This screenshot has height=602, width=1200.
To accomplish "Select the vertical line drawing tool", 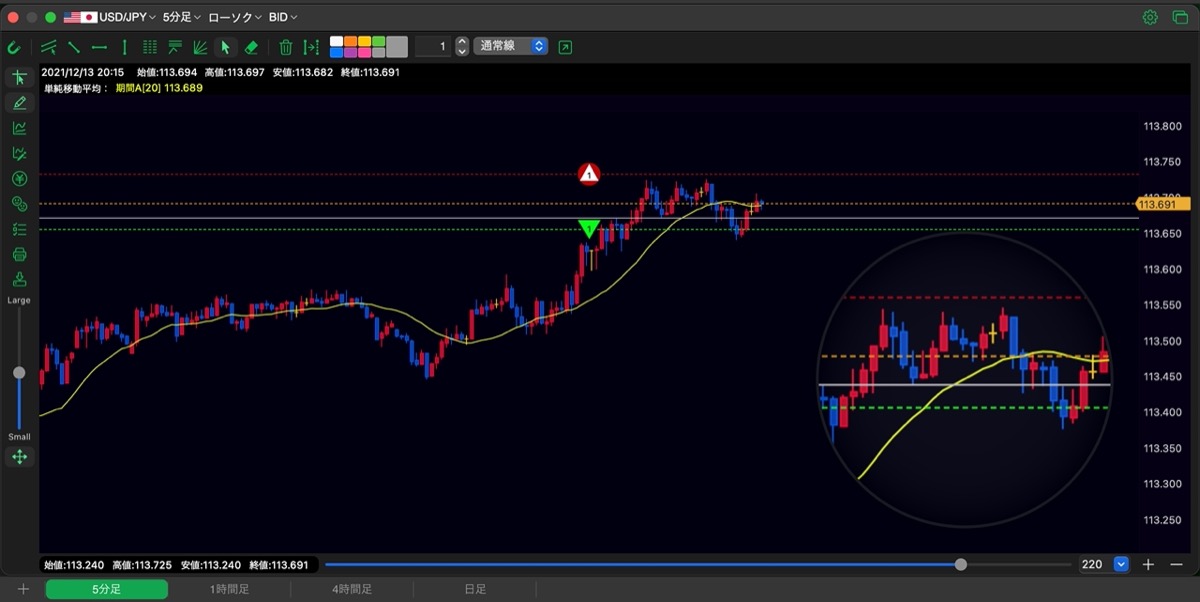I will click(124, 46).
